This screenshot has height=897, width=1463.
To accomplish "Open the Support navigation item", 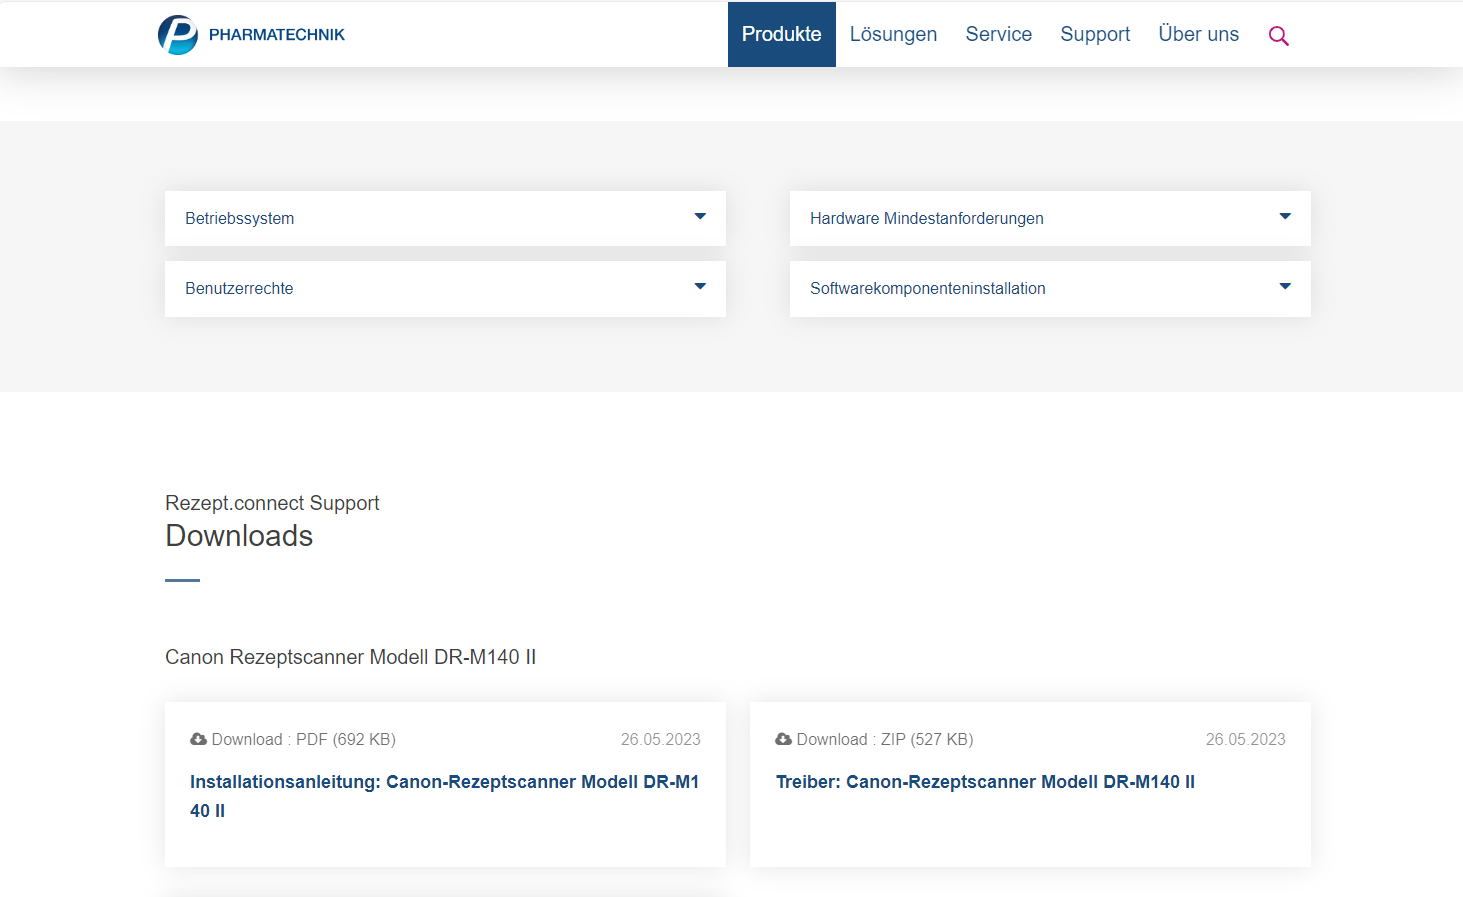I will pyautogui.click(x=1095, y=34).
